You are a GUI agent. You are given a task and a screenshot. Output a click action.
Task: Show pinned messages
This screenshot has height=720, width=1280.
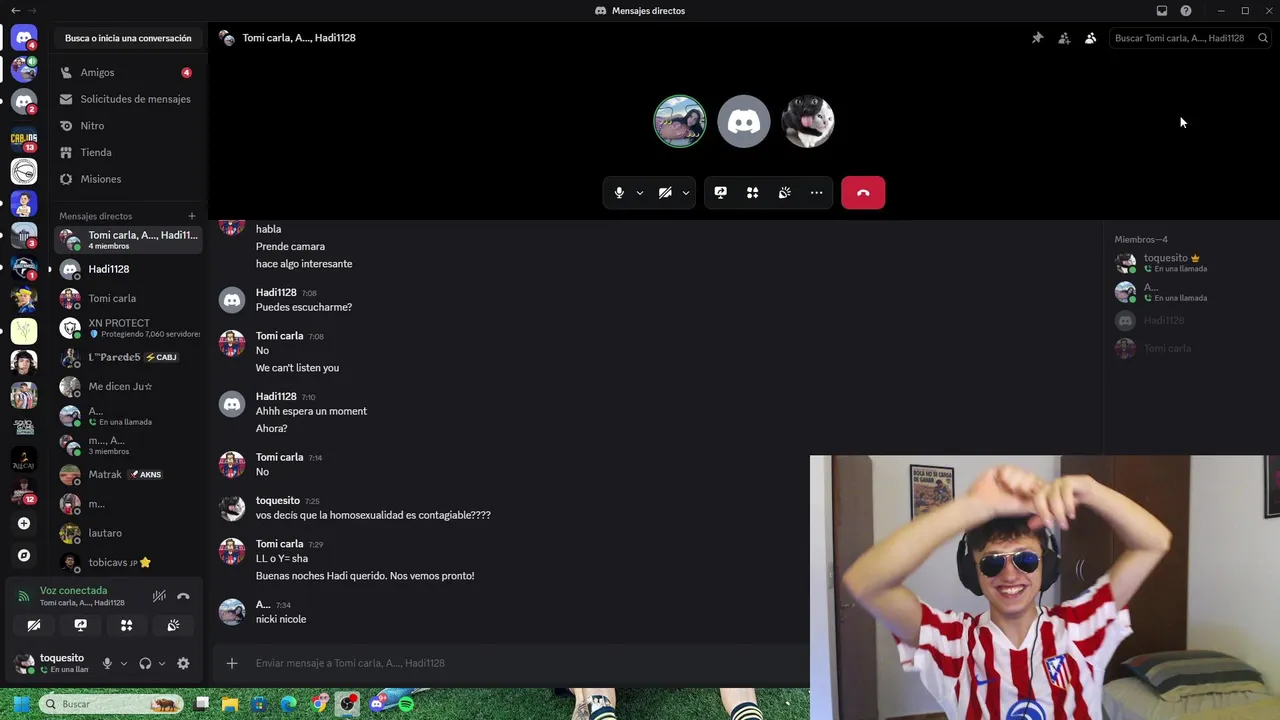click(1037, 38)
